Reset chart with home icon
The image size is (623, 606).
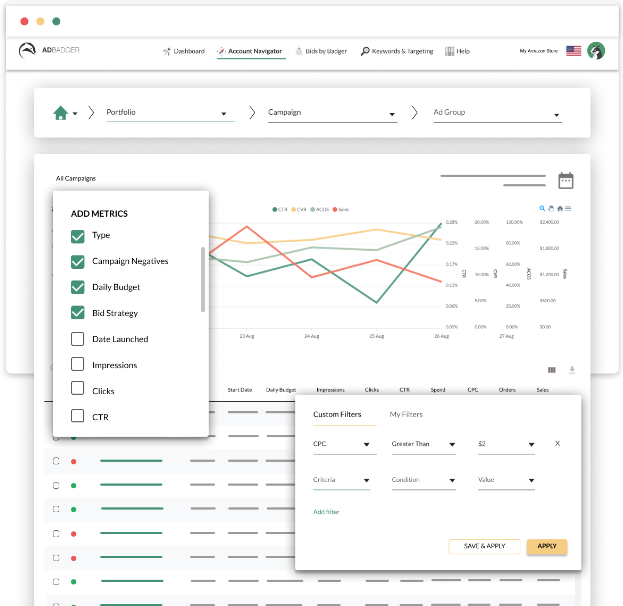coord(560,208)
